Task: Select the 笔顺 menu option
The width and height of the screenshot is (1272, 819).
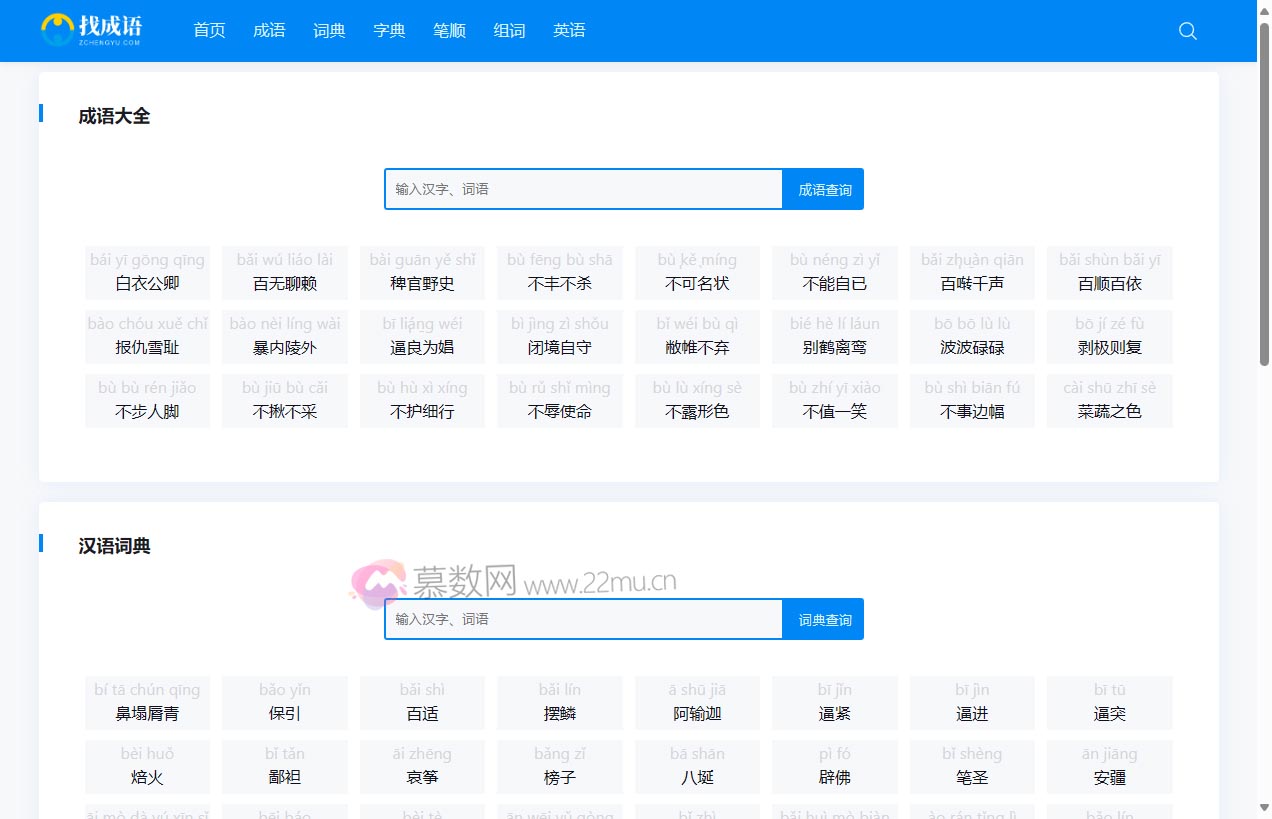Action: point(449,30)
